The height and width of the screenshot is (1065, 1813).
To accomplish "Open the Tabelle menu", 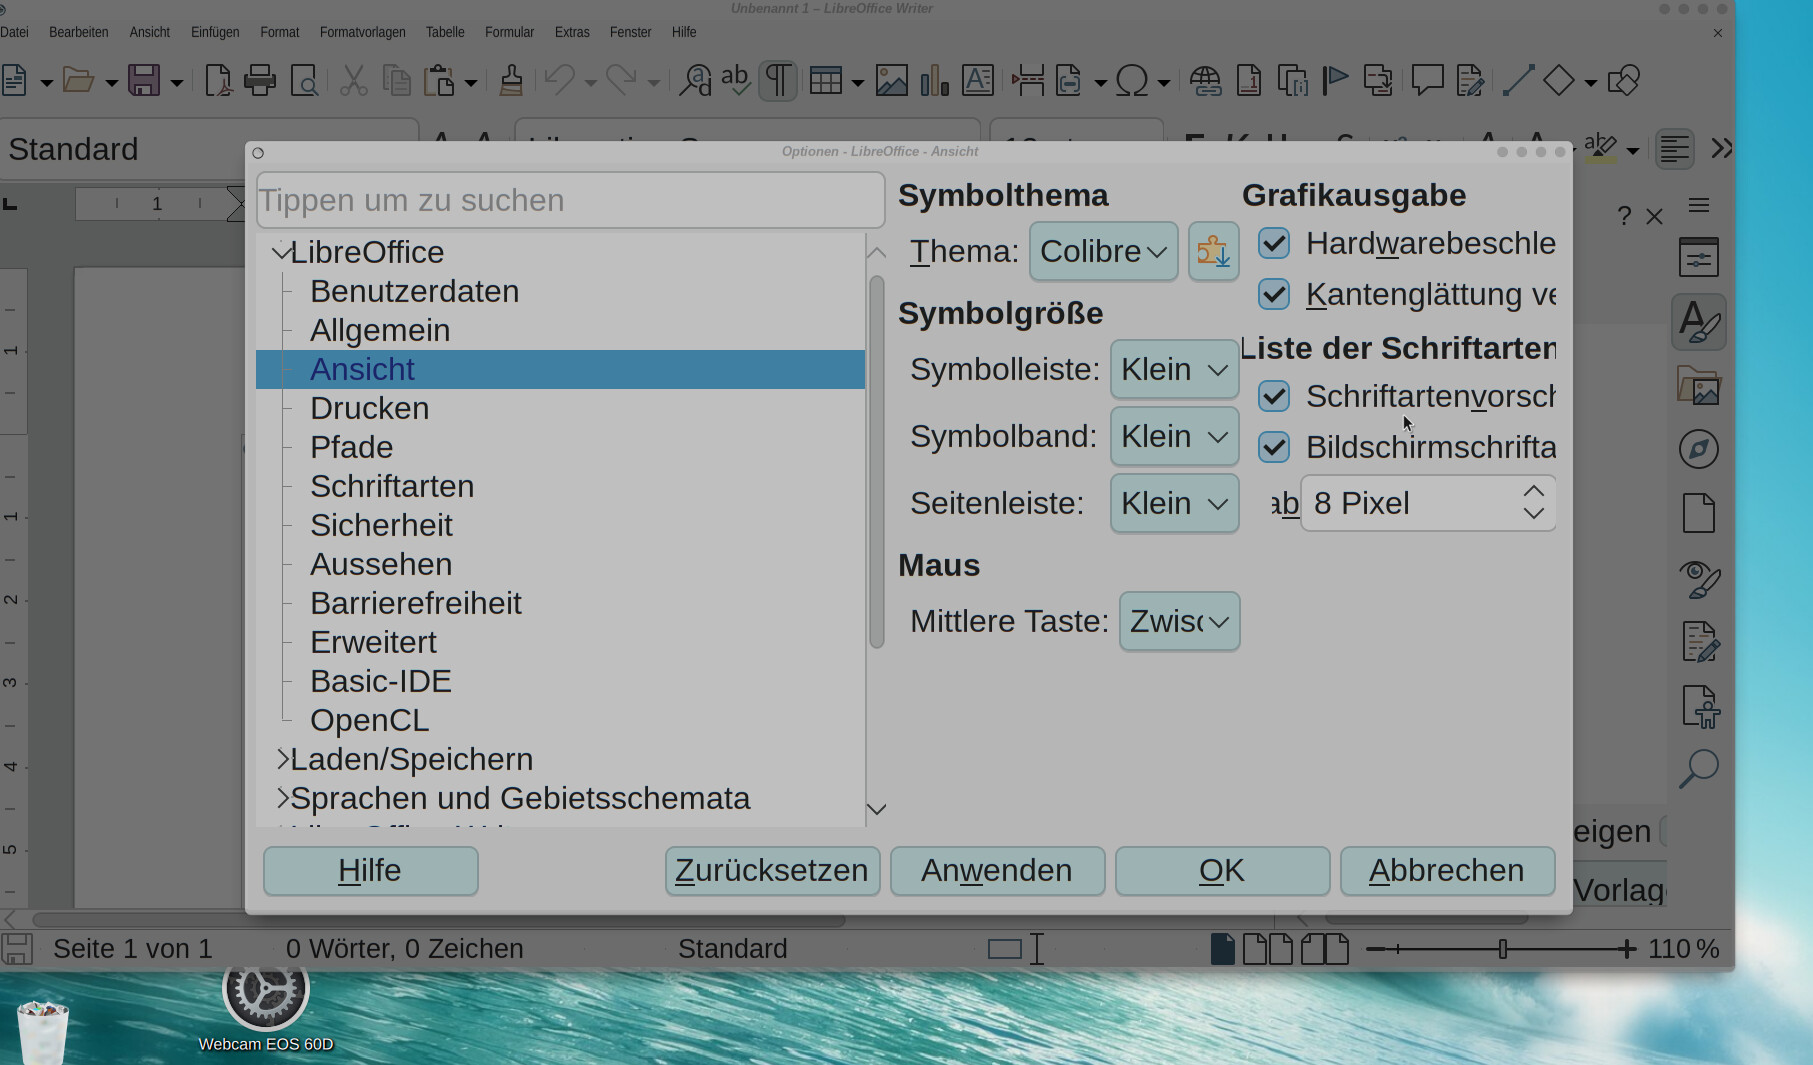I will pyautogui.click(x=445, y=32).
